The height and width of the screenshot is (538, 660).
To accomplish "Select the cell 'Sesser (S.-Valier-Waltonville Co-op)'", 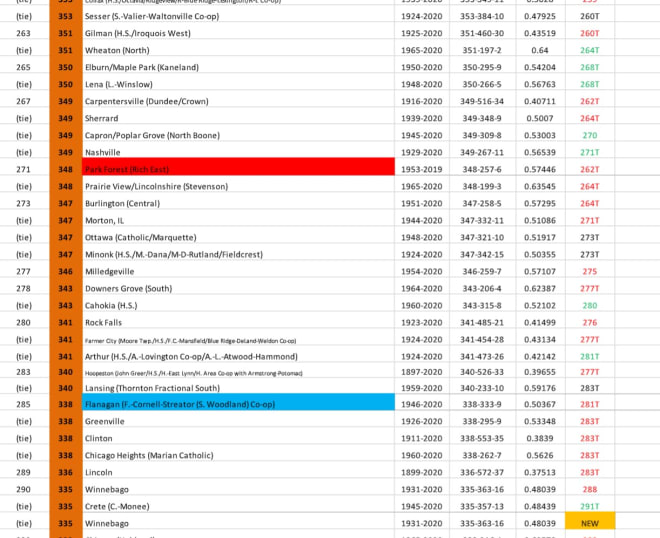I will tap(238, 16).
